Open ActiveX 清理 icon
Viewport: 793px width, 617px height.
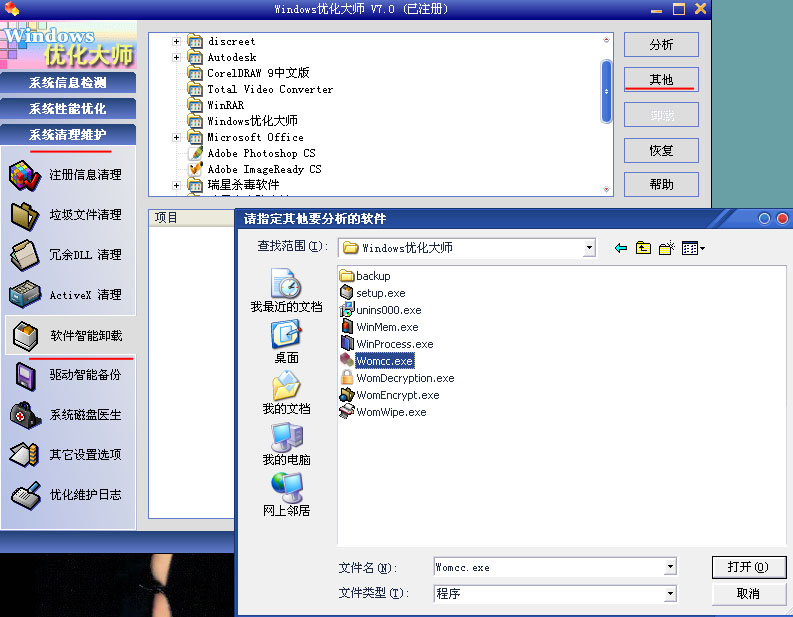click(x=24, y=295)
